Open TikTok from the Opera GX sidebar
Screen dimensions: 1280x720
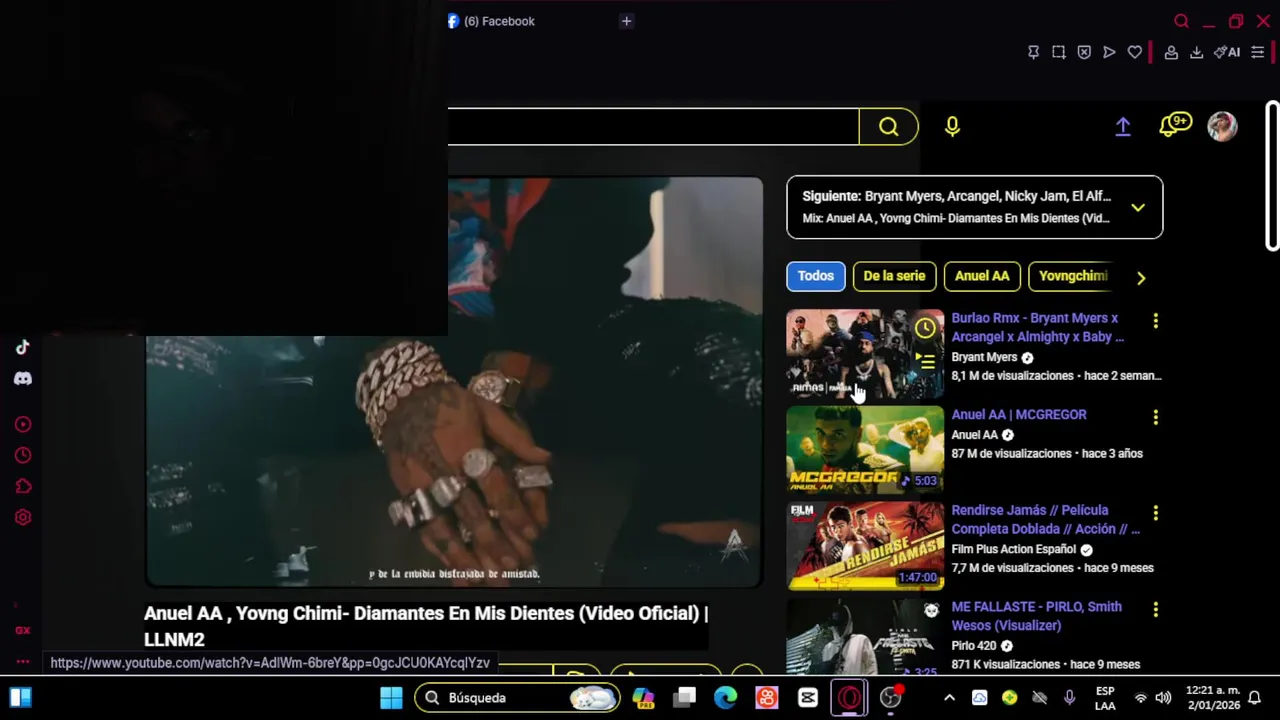pos(22,347)
